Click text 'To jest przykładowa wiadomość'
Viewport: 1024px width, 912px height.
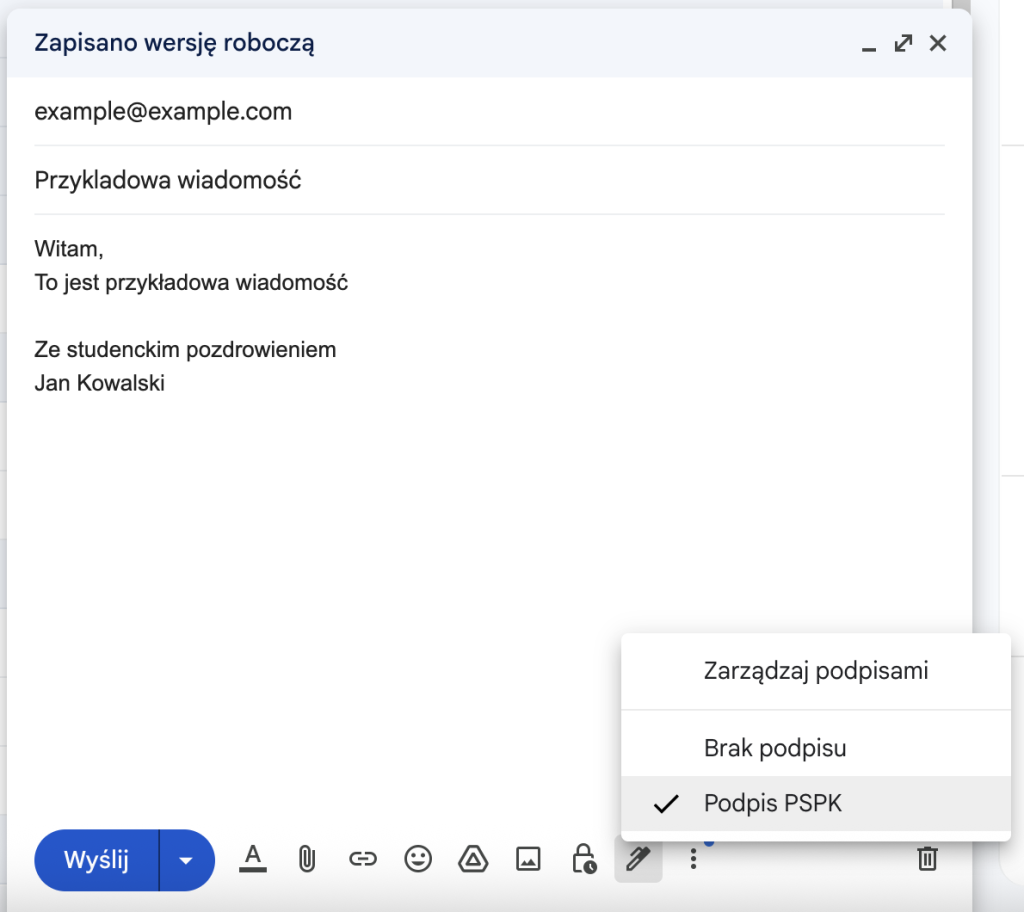(x=191, y=283)
